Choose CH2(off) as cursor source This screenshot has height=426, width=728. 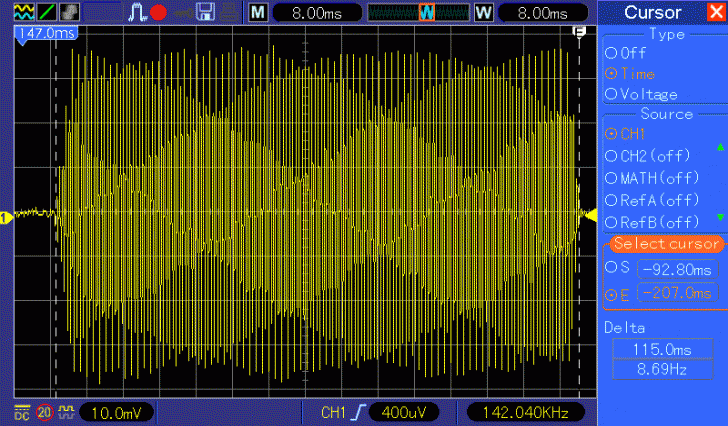tap(648, 156)
